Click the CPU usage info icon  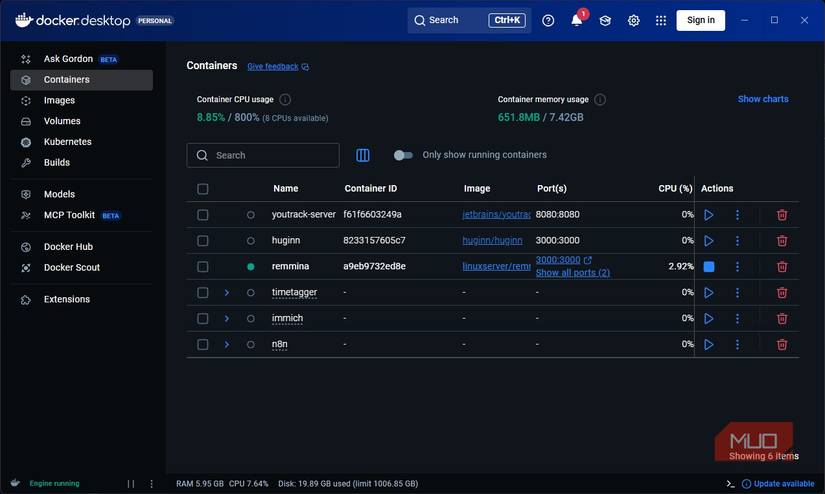(x=285, y=99)
